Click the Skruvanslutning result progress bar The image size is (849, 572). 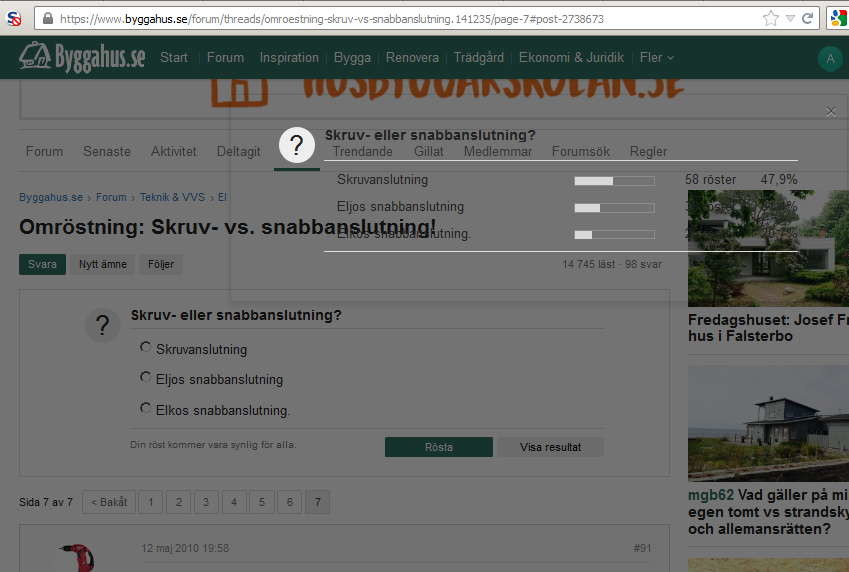(x=614, y=181)
